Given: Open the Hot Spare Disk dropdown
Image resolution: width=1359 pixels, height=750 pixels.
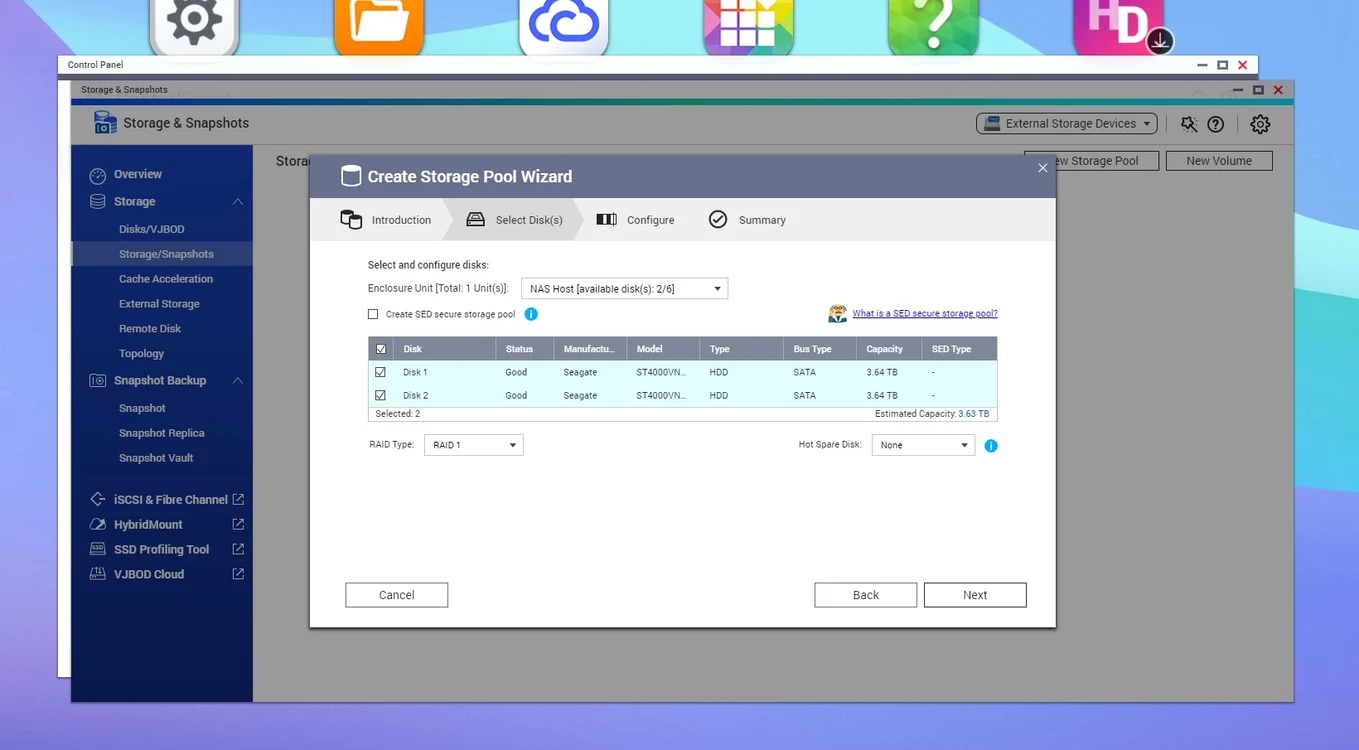Looking at the screenshot, I should pos(923,445).
